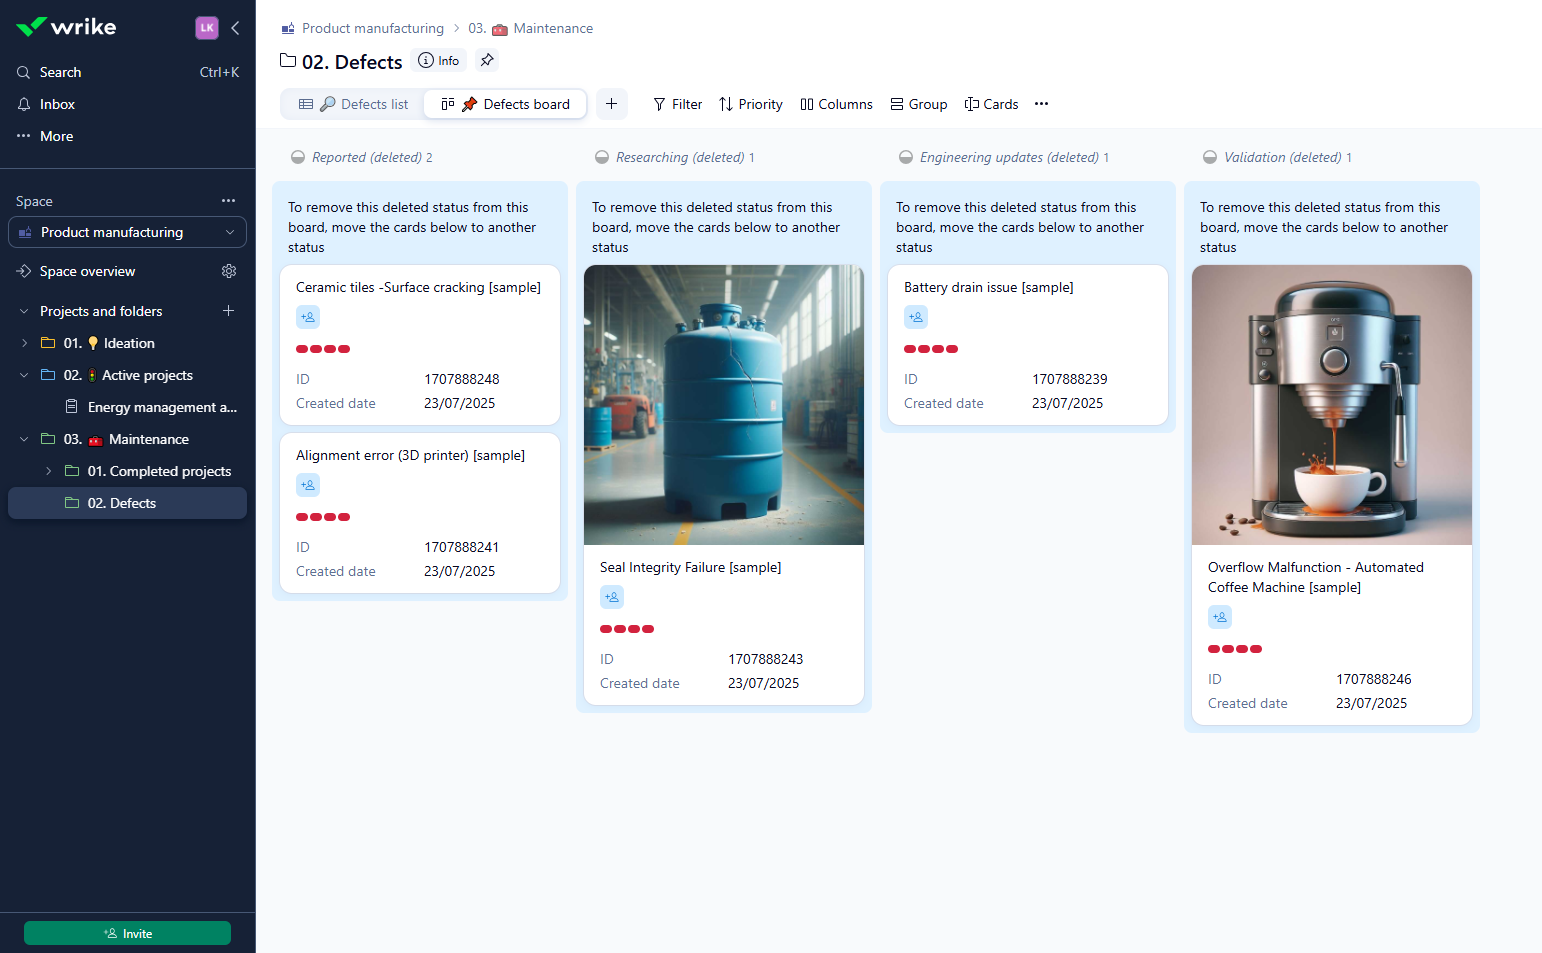Open Space overview settings gear
Image resolution: width=1542 pixels, height=953 pixels.
click(x=229, y=271)
